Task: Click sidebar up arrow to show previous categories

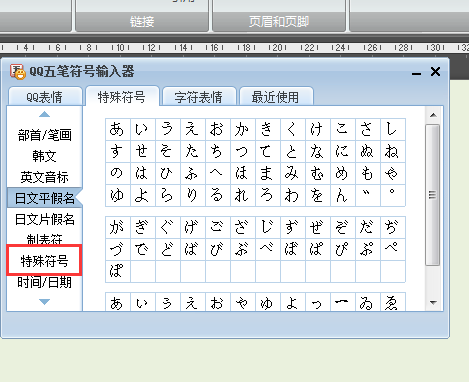Action: coord(44,115)
